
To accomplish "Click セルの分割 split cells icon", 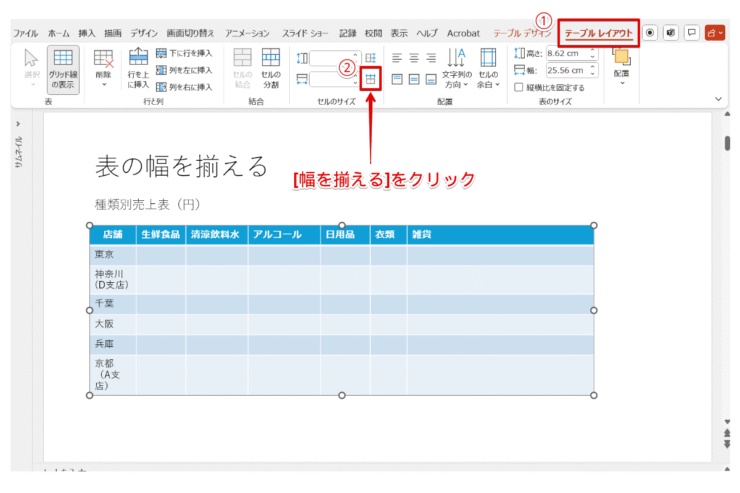I will tap(270, 58).
